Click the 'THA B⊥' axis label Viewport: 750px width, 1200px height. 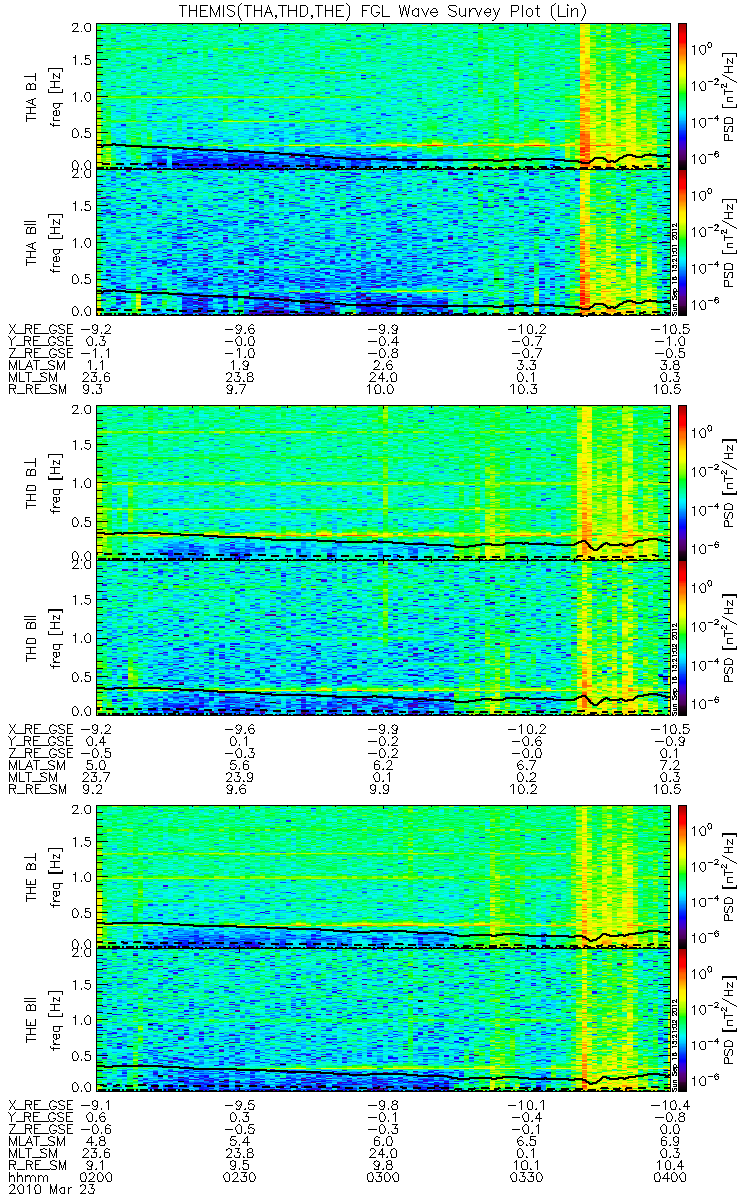(x=32, y=95)
